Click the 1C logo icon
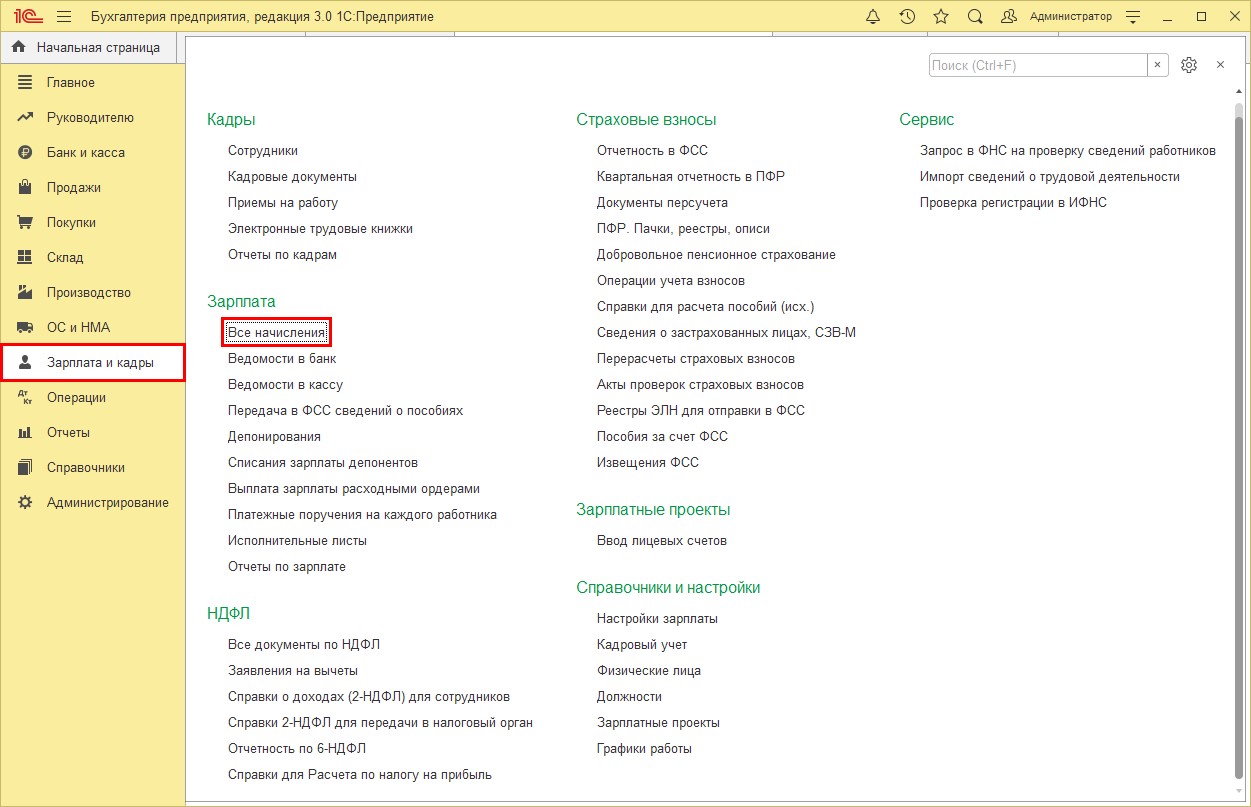The height and width of the screenshot is (807, 1251). point(28,17)
